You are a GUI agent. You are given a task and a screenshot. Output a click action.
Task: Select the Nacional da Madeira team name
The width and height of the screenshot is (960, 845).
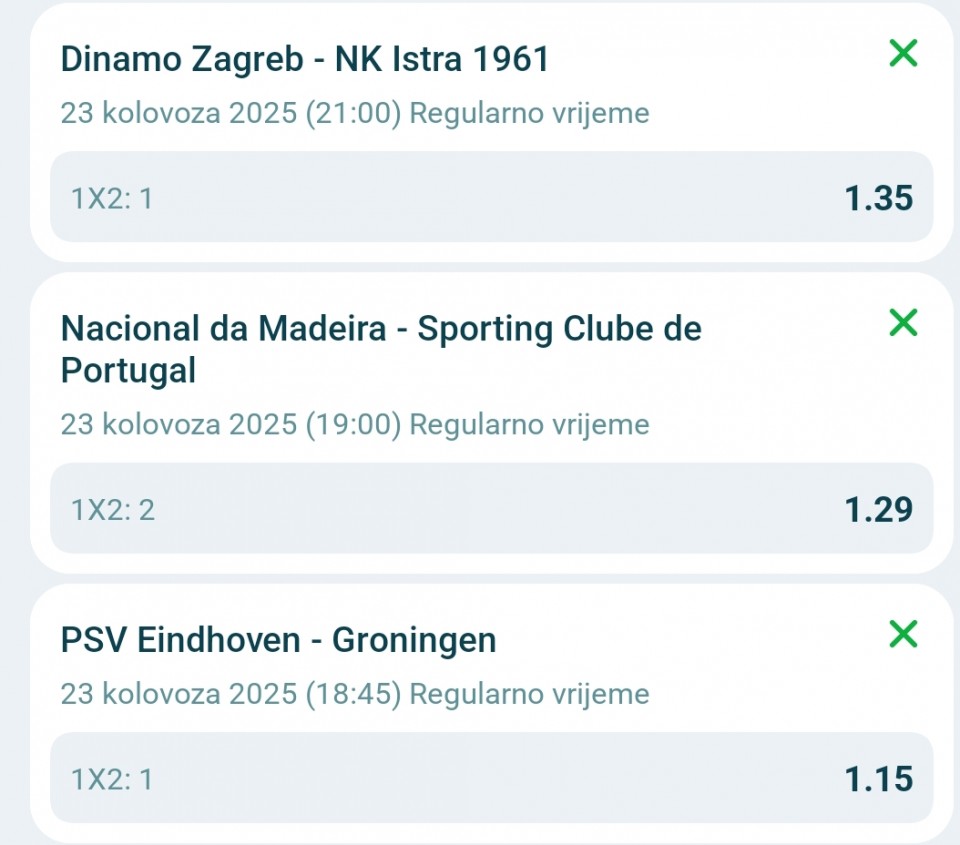(223, 328)
